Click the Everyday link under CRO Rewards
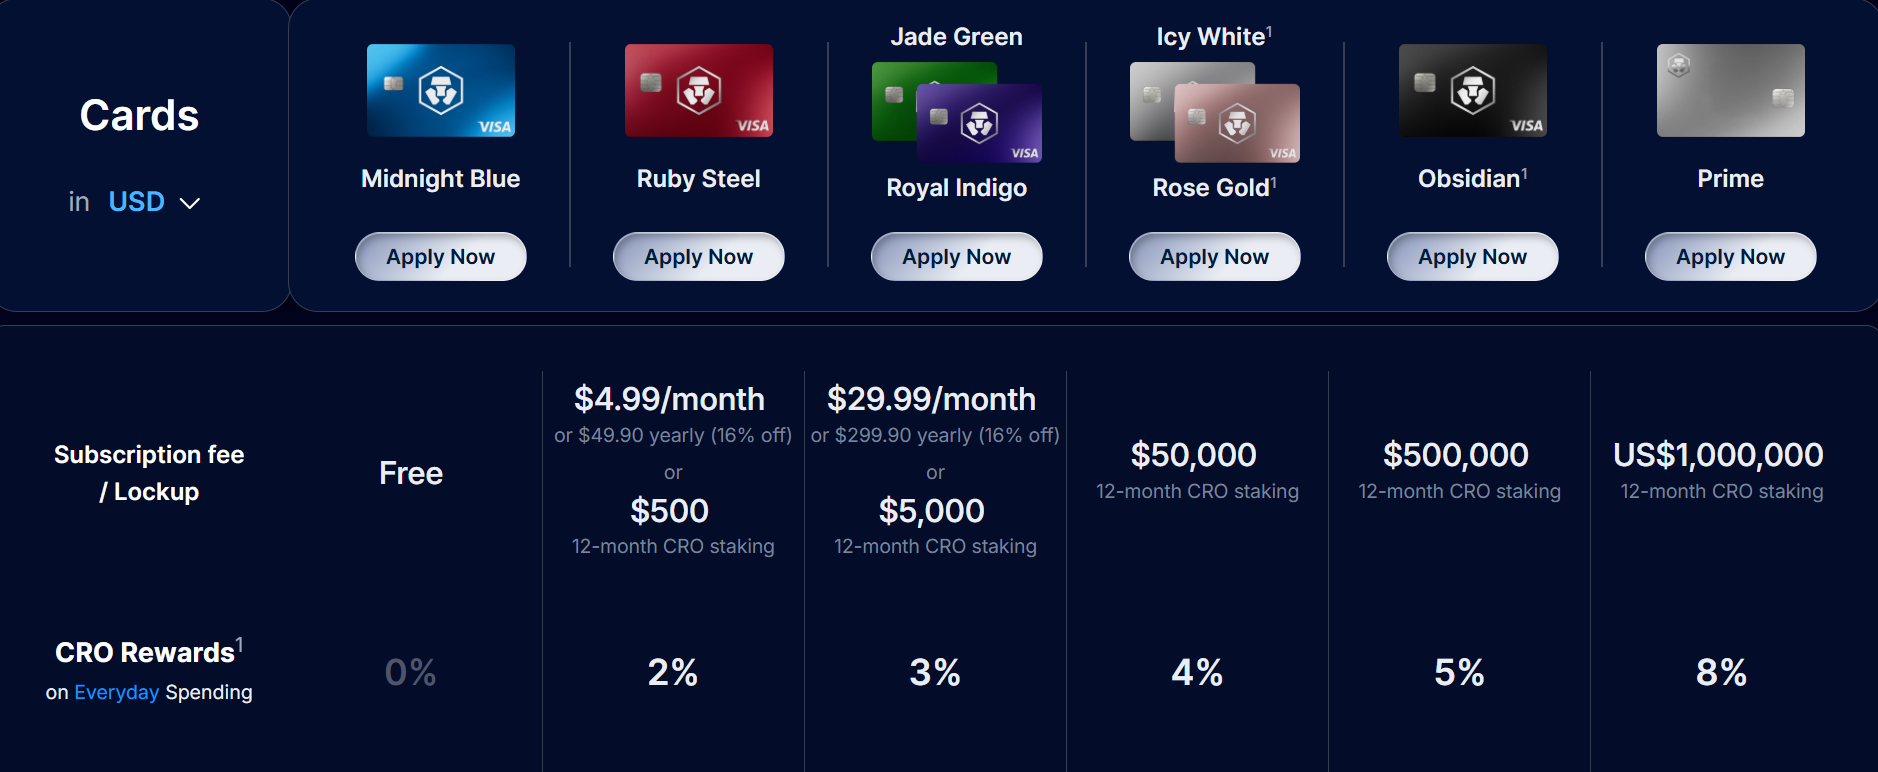 pos(117,692)
